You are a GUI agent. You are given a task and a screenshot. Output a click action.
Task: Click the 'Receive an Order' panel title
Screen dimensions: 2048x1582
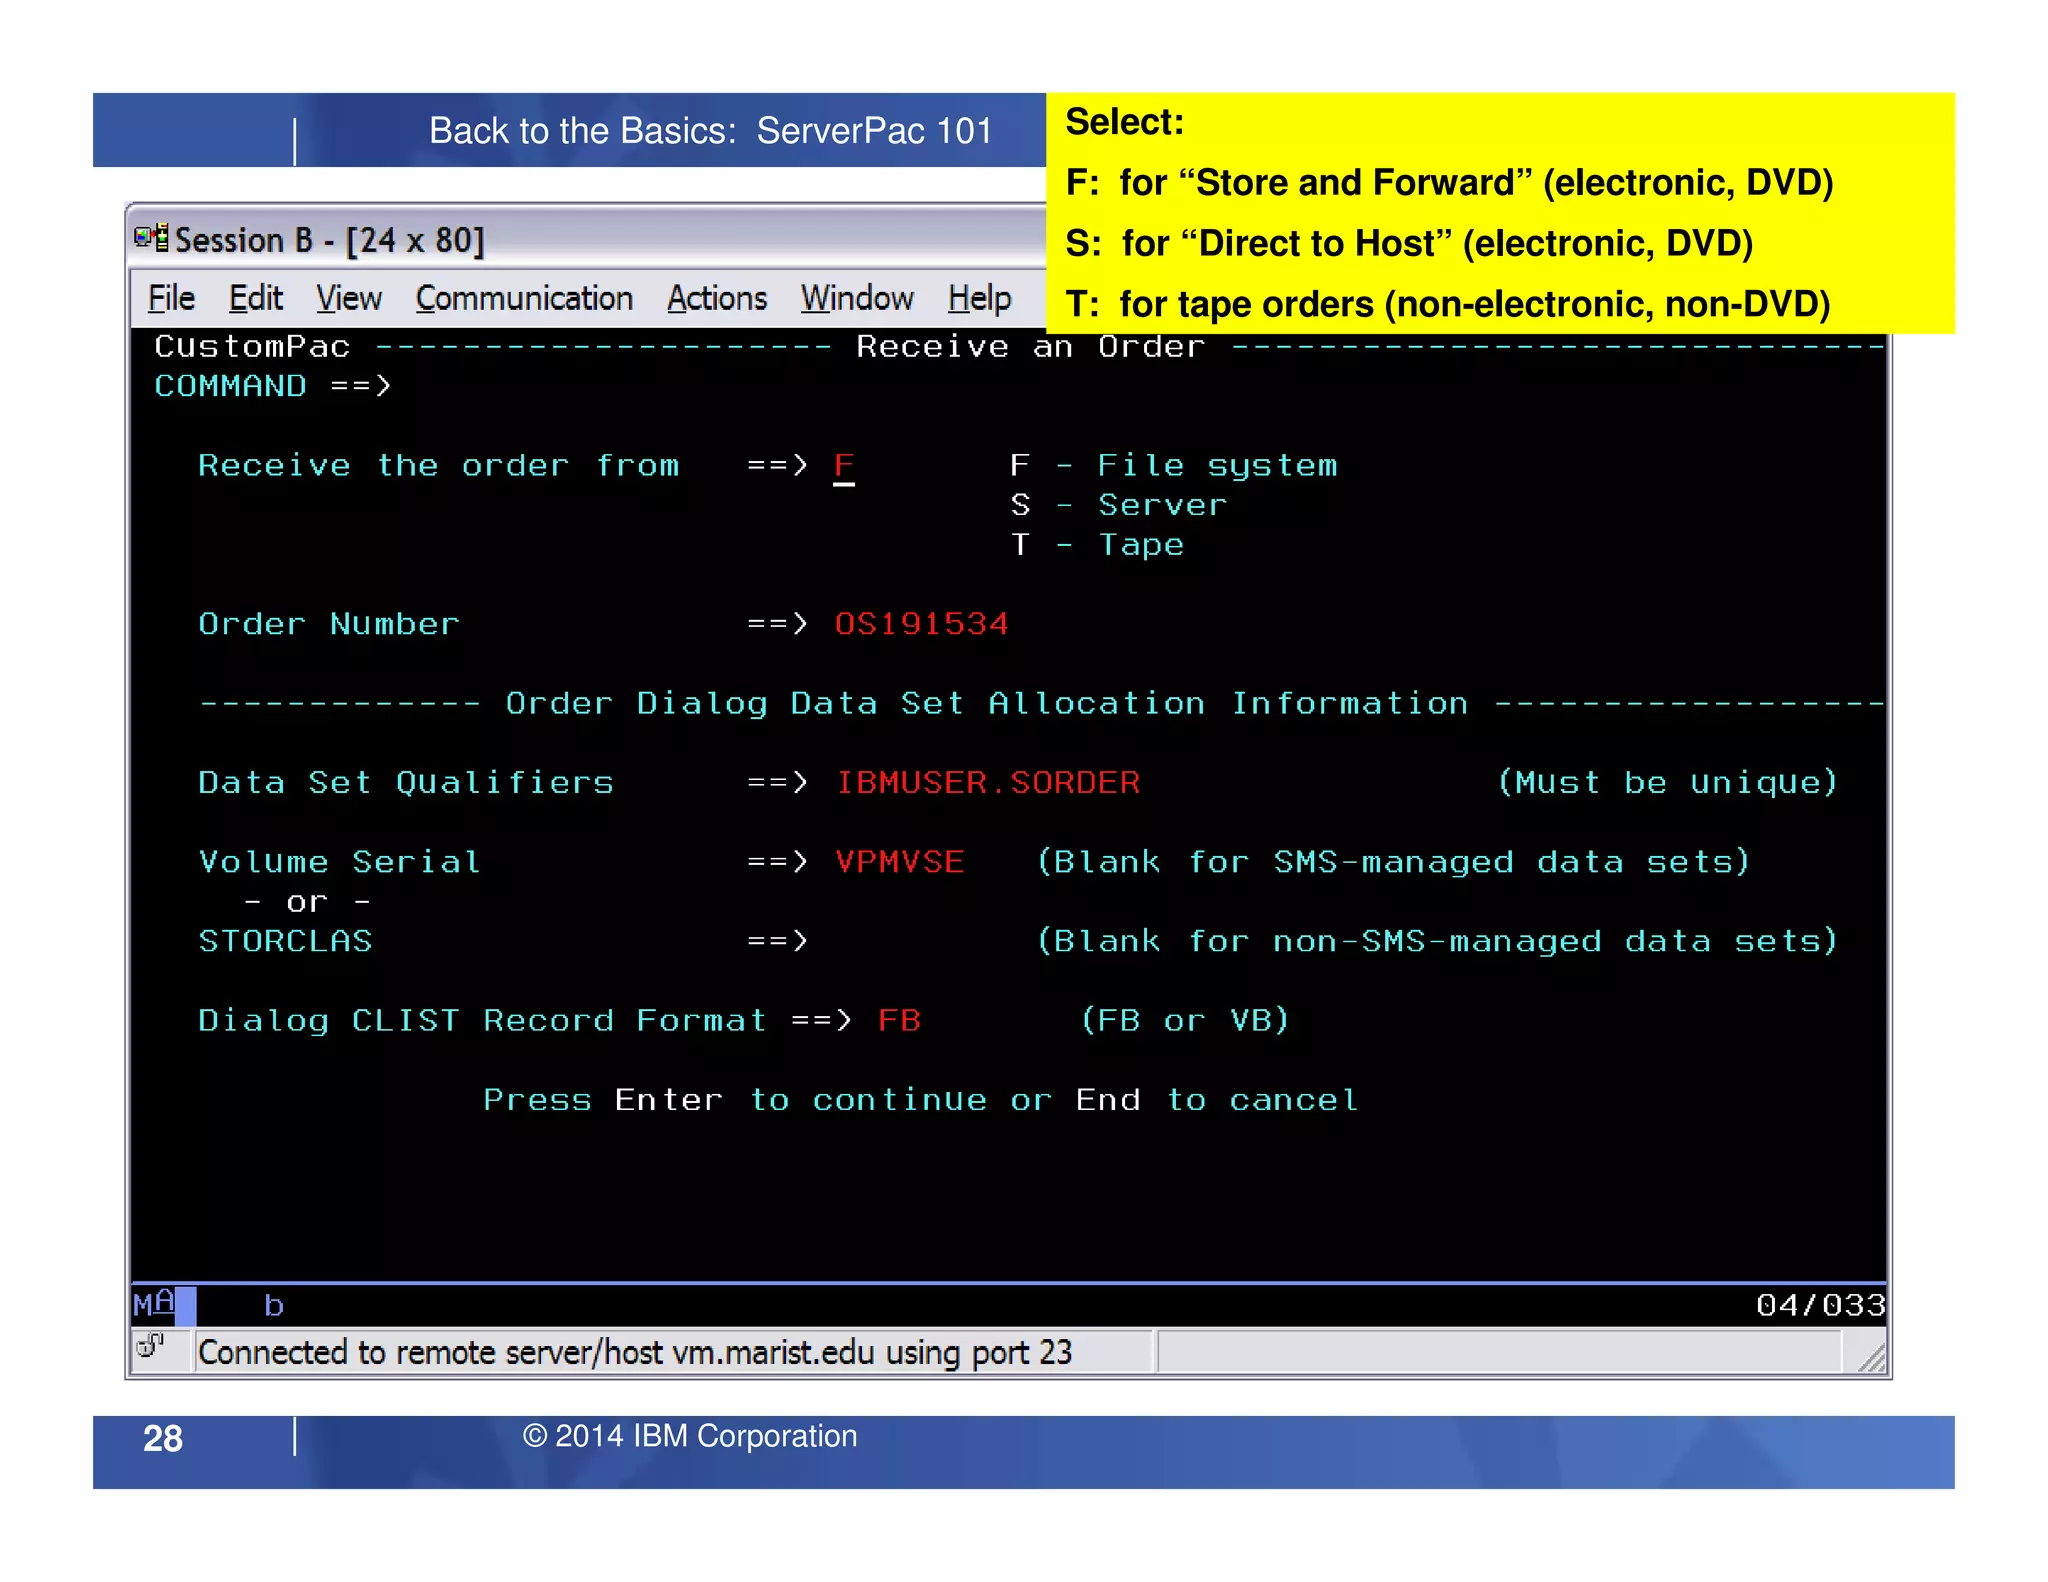(x=1031, y=347)
